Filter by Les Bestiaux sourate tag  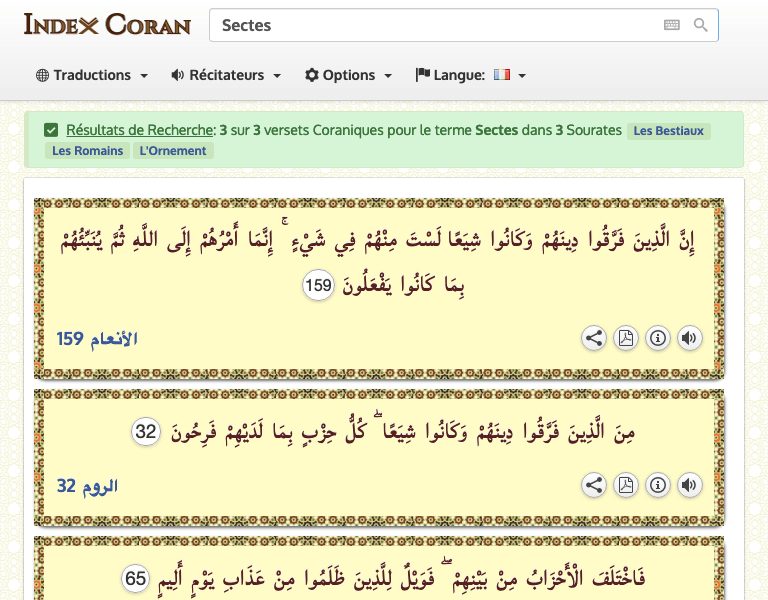669,131
